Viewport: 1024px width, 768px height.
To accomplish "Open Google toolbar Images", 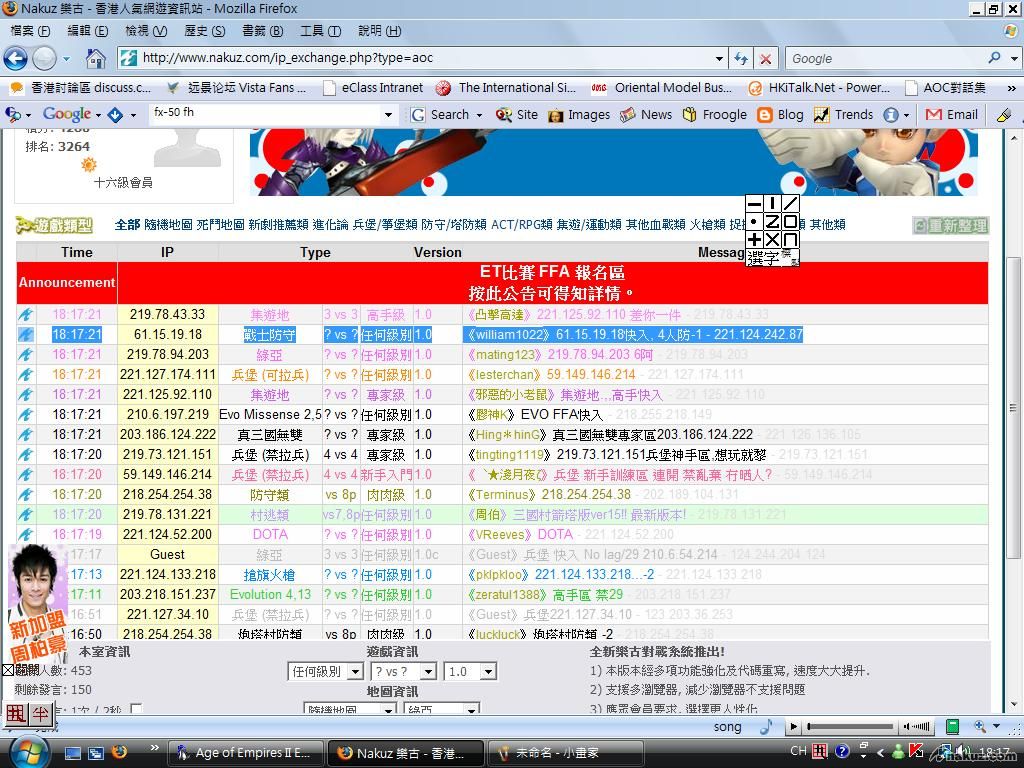I will [579, 115].
